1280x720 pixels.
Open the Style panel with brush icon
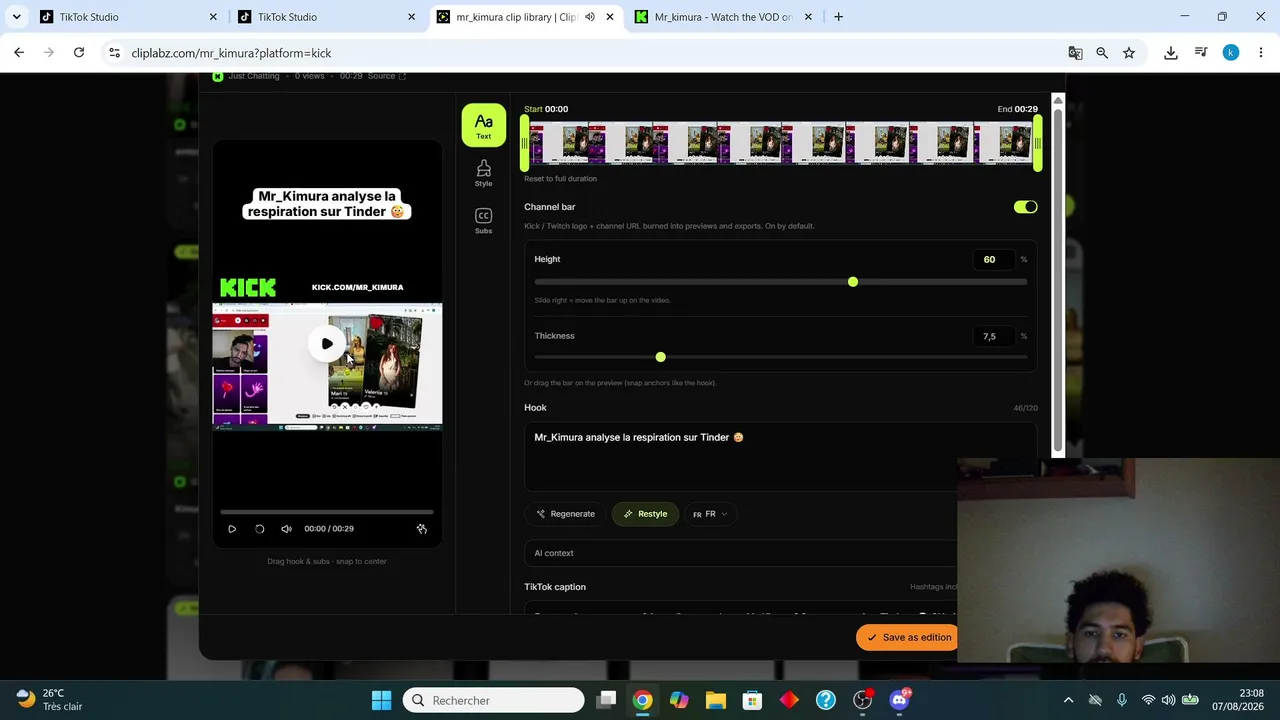483,173
